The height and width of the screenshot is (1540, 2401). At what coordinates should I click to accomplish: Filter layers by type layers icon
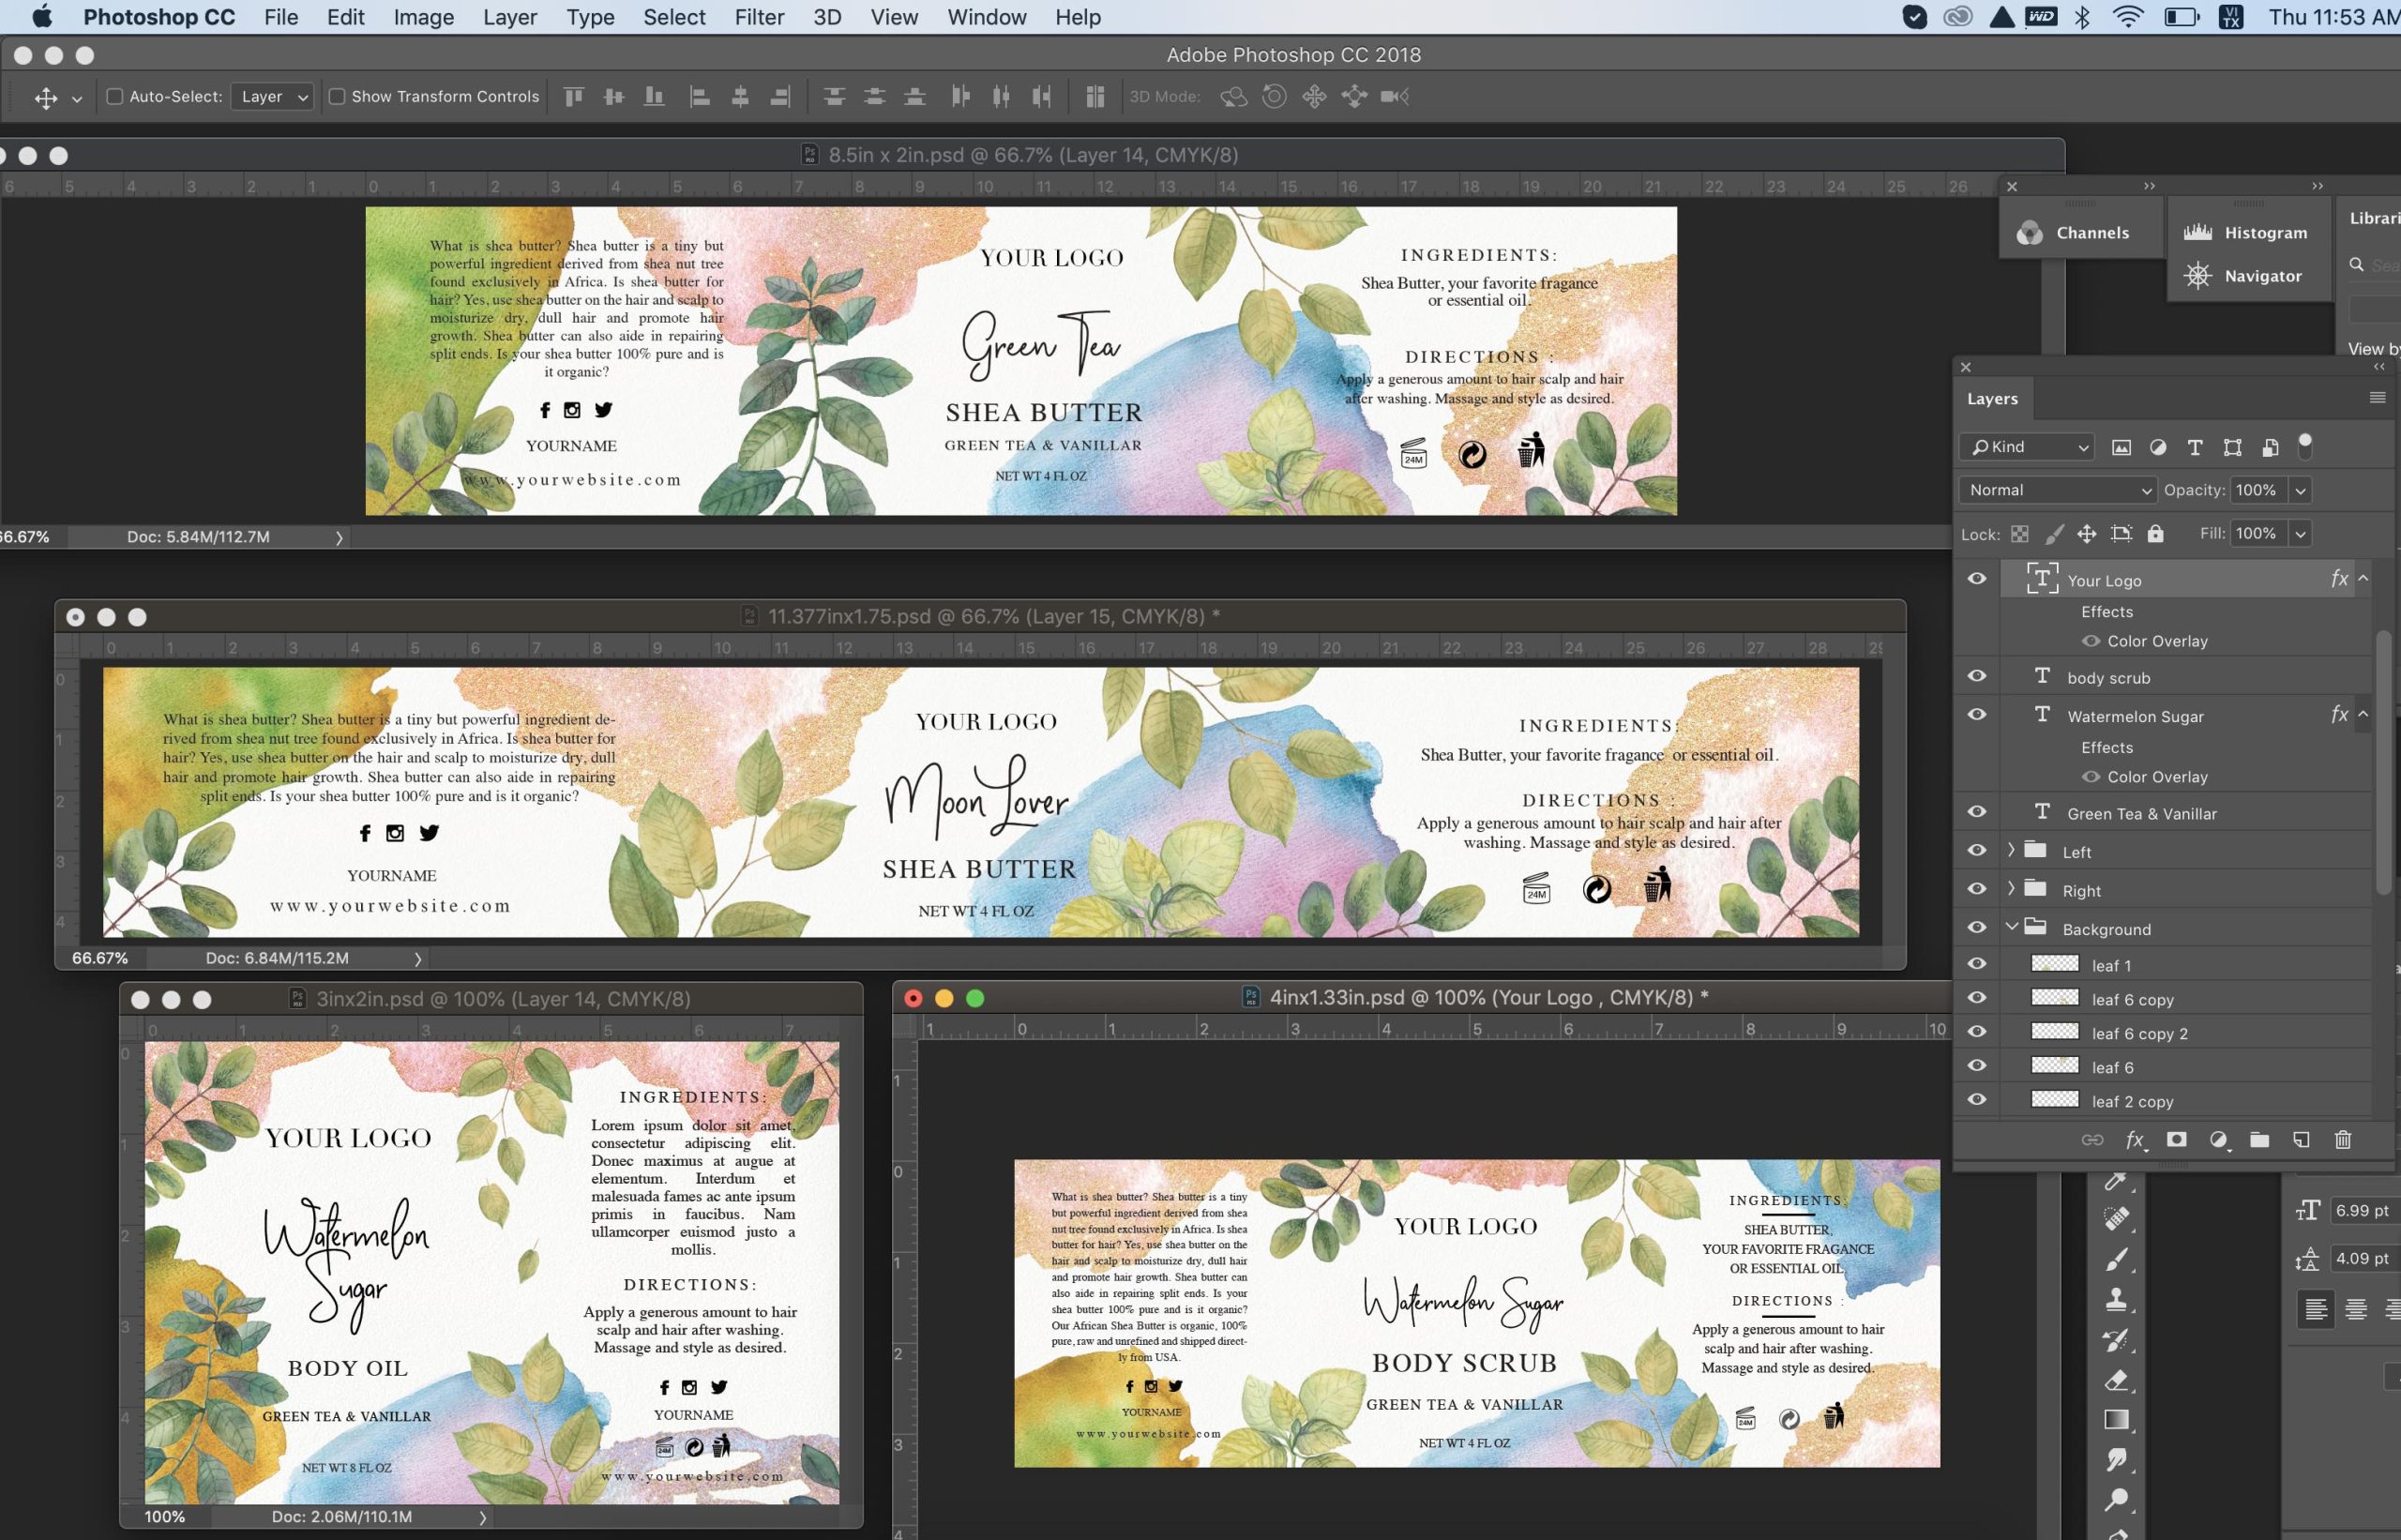tap(2194, 447)
